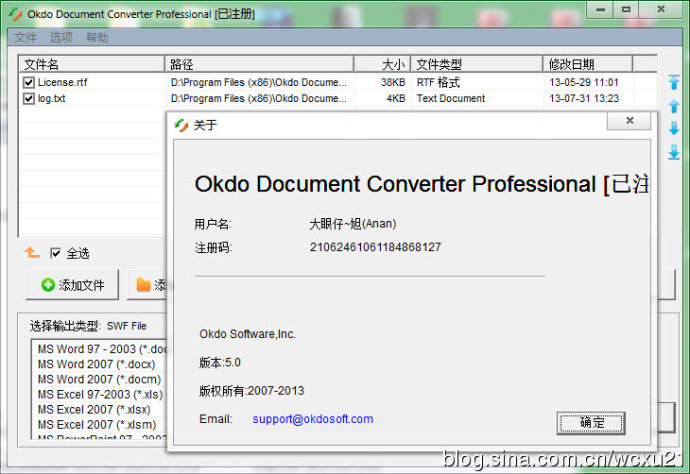
Task: Click the 添加文件 button
Action: coord(73,285)
